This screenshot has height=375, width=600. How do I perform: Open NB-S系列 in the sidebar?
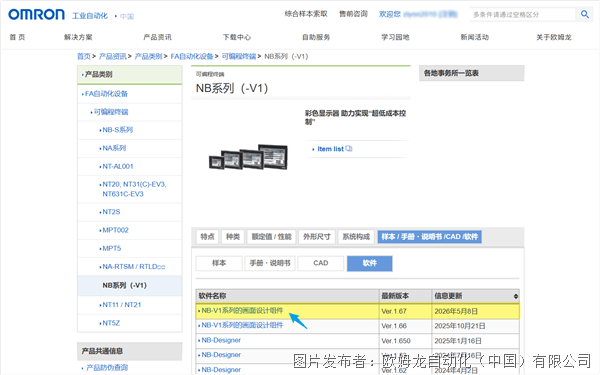117,130
